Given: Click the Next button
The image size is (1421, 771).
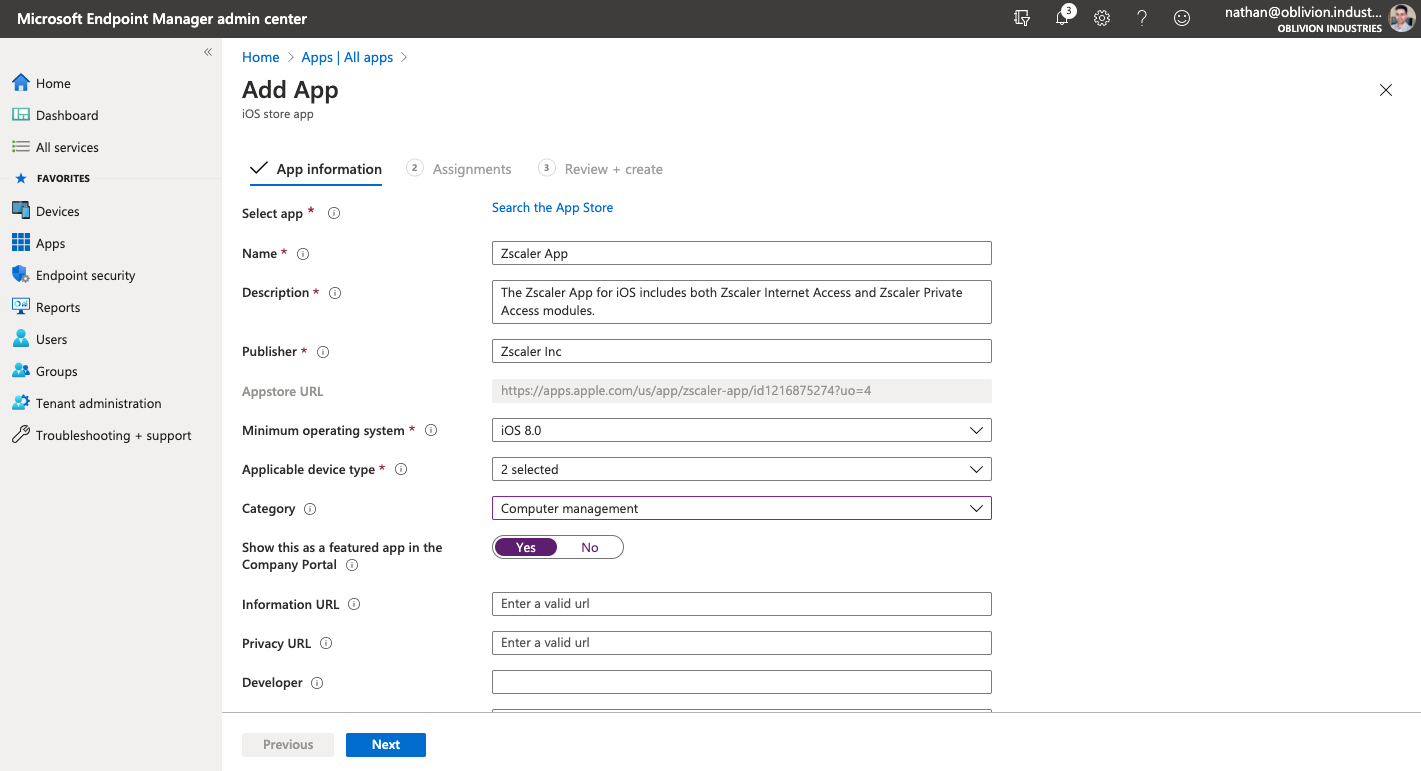Looking at the screenshot, I should (386, 744).
